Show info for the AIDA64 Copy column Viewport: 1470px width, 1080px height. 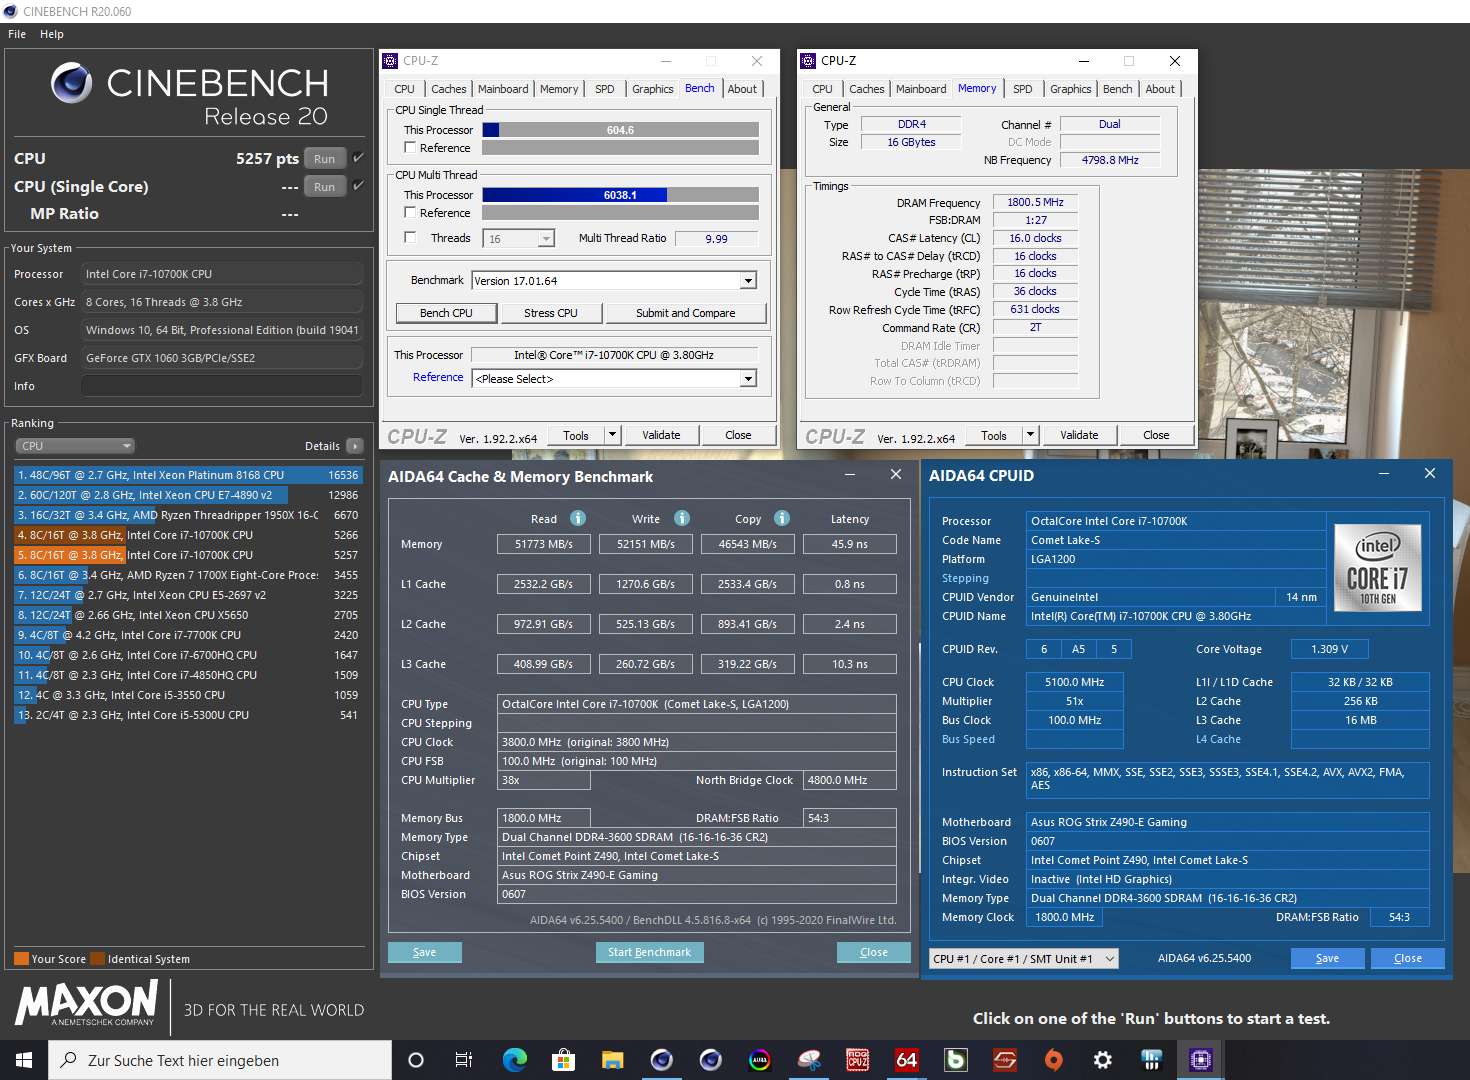click(x=782, y=518)
